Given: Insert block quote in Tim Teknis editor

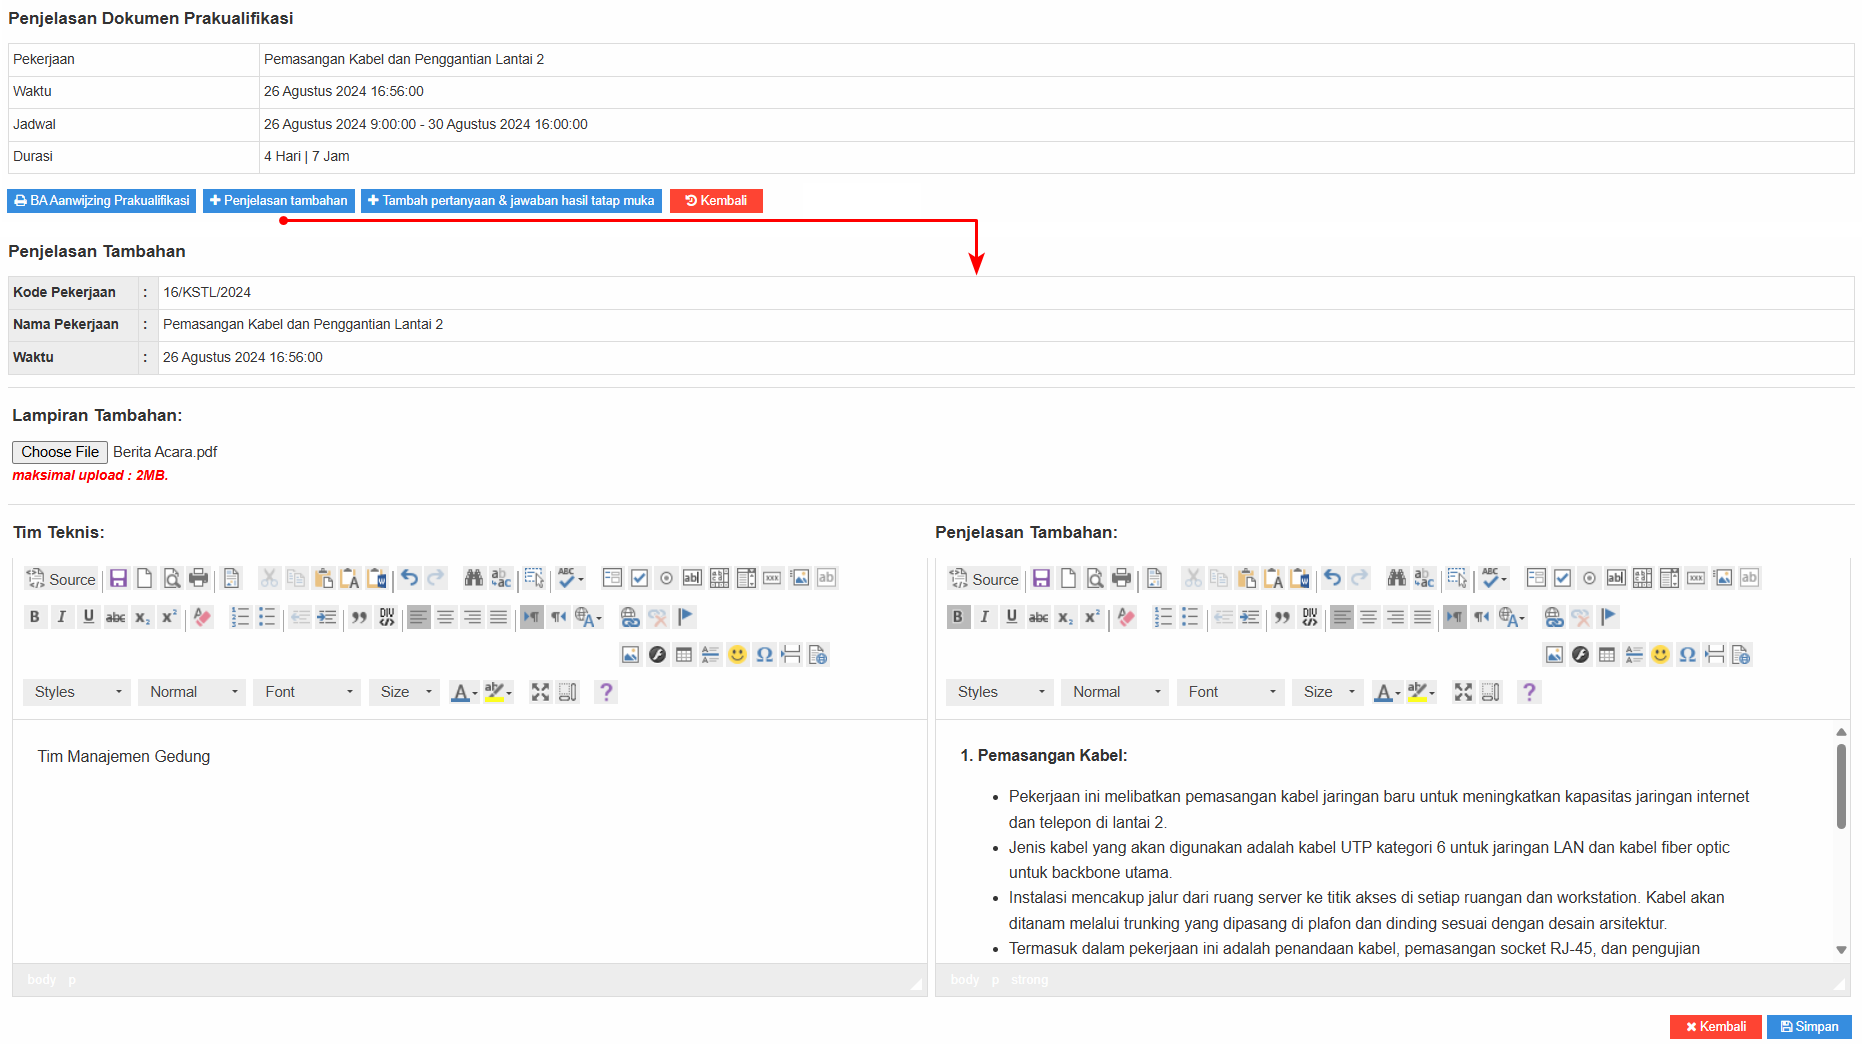Looking at the screenshot, I should [x=359, y=617].
